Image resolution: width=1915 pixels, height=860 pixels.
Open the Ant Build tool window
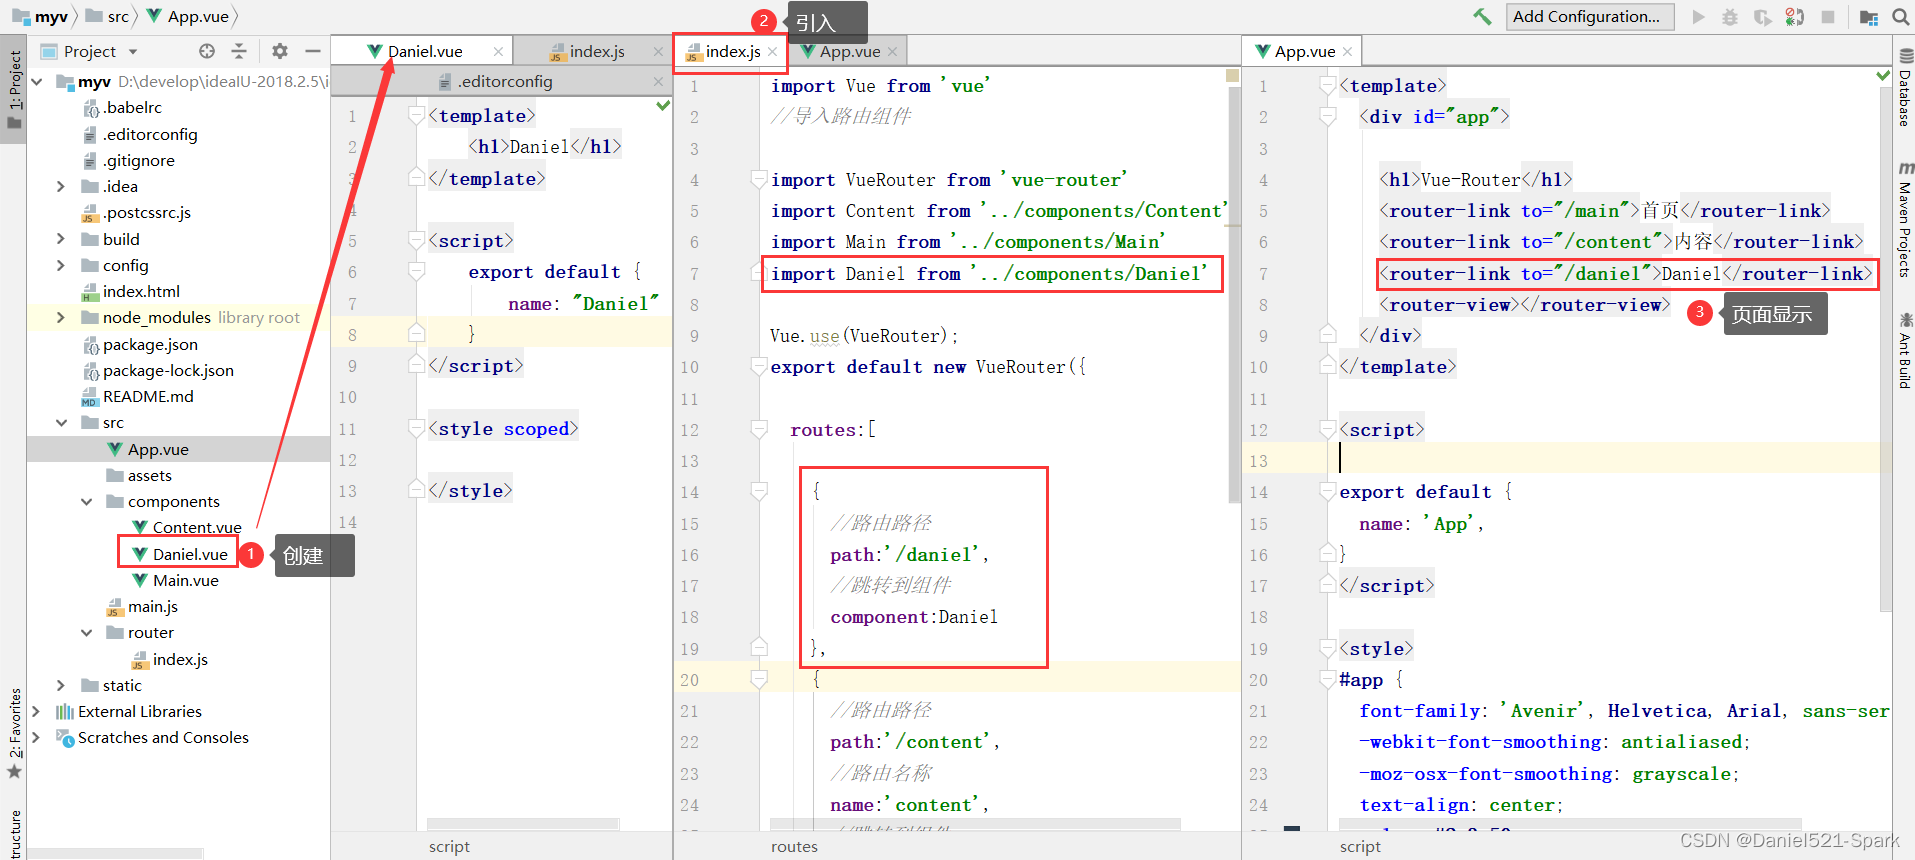click(x=1905, y=350)
